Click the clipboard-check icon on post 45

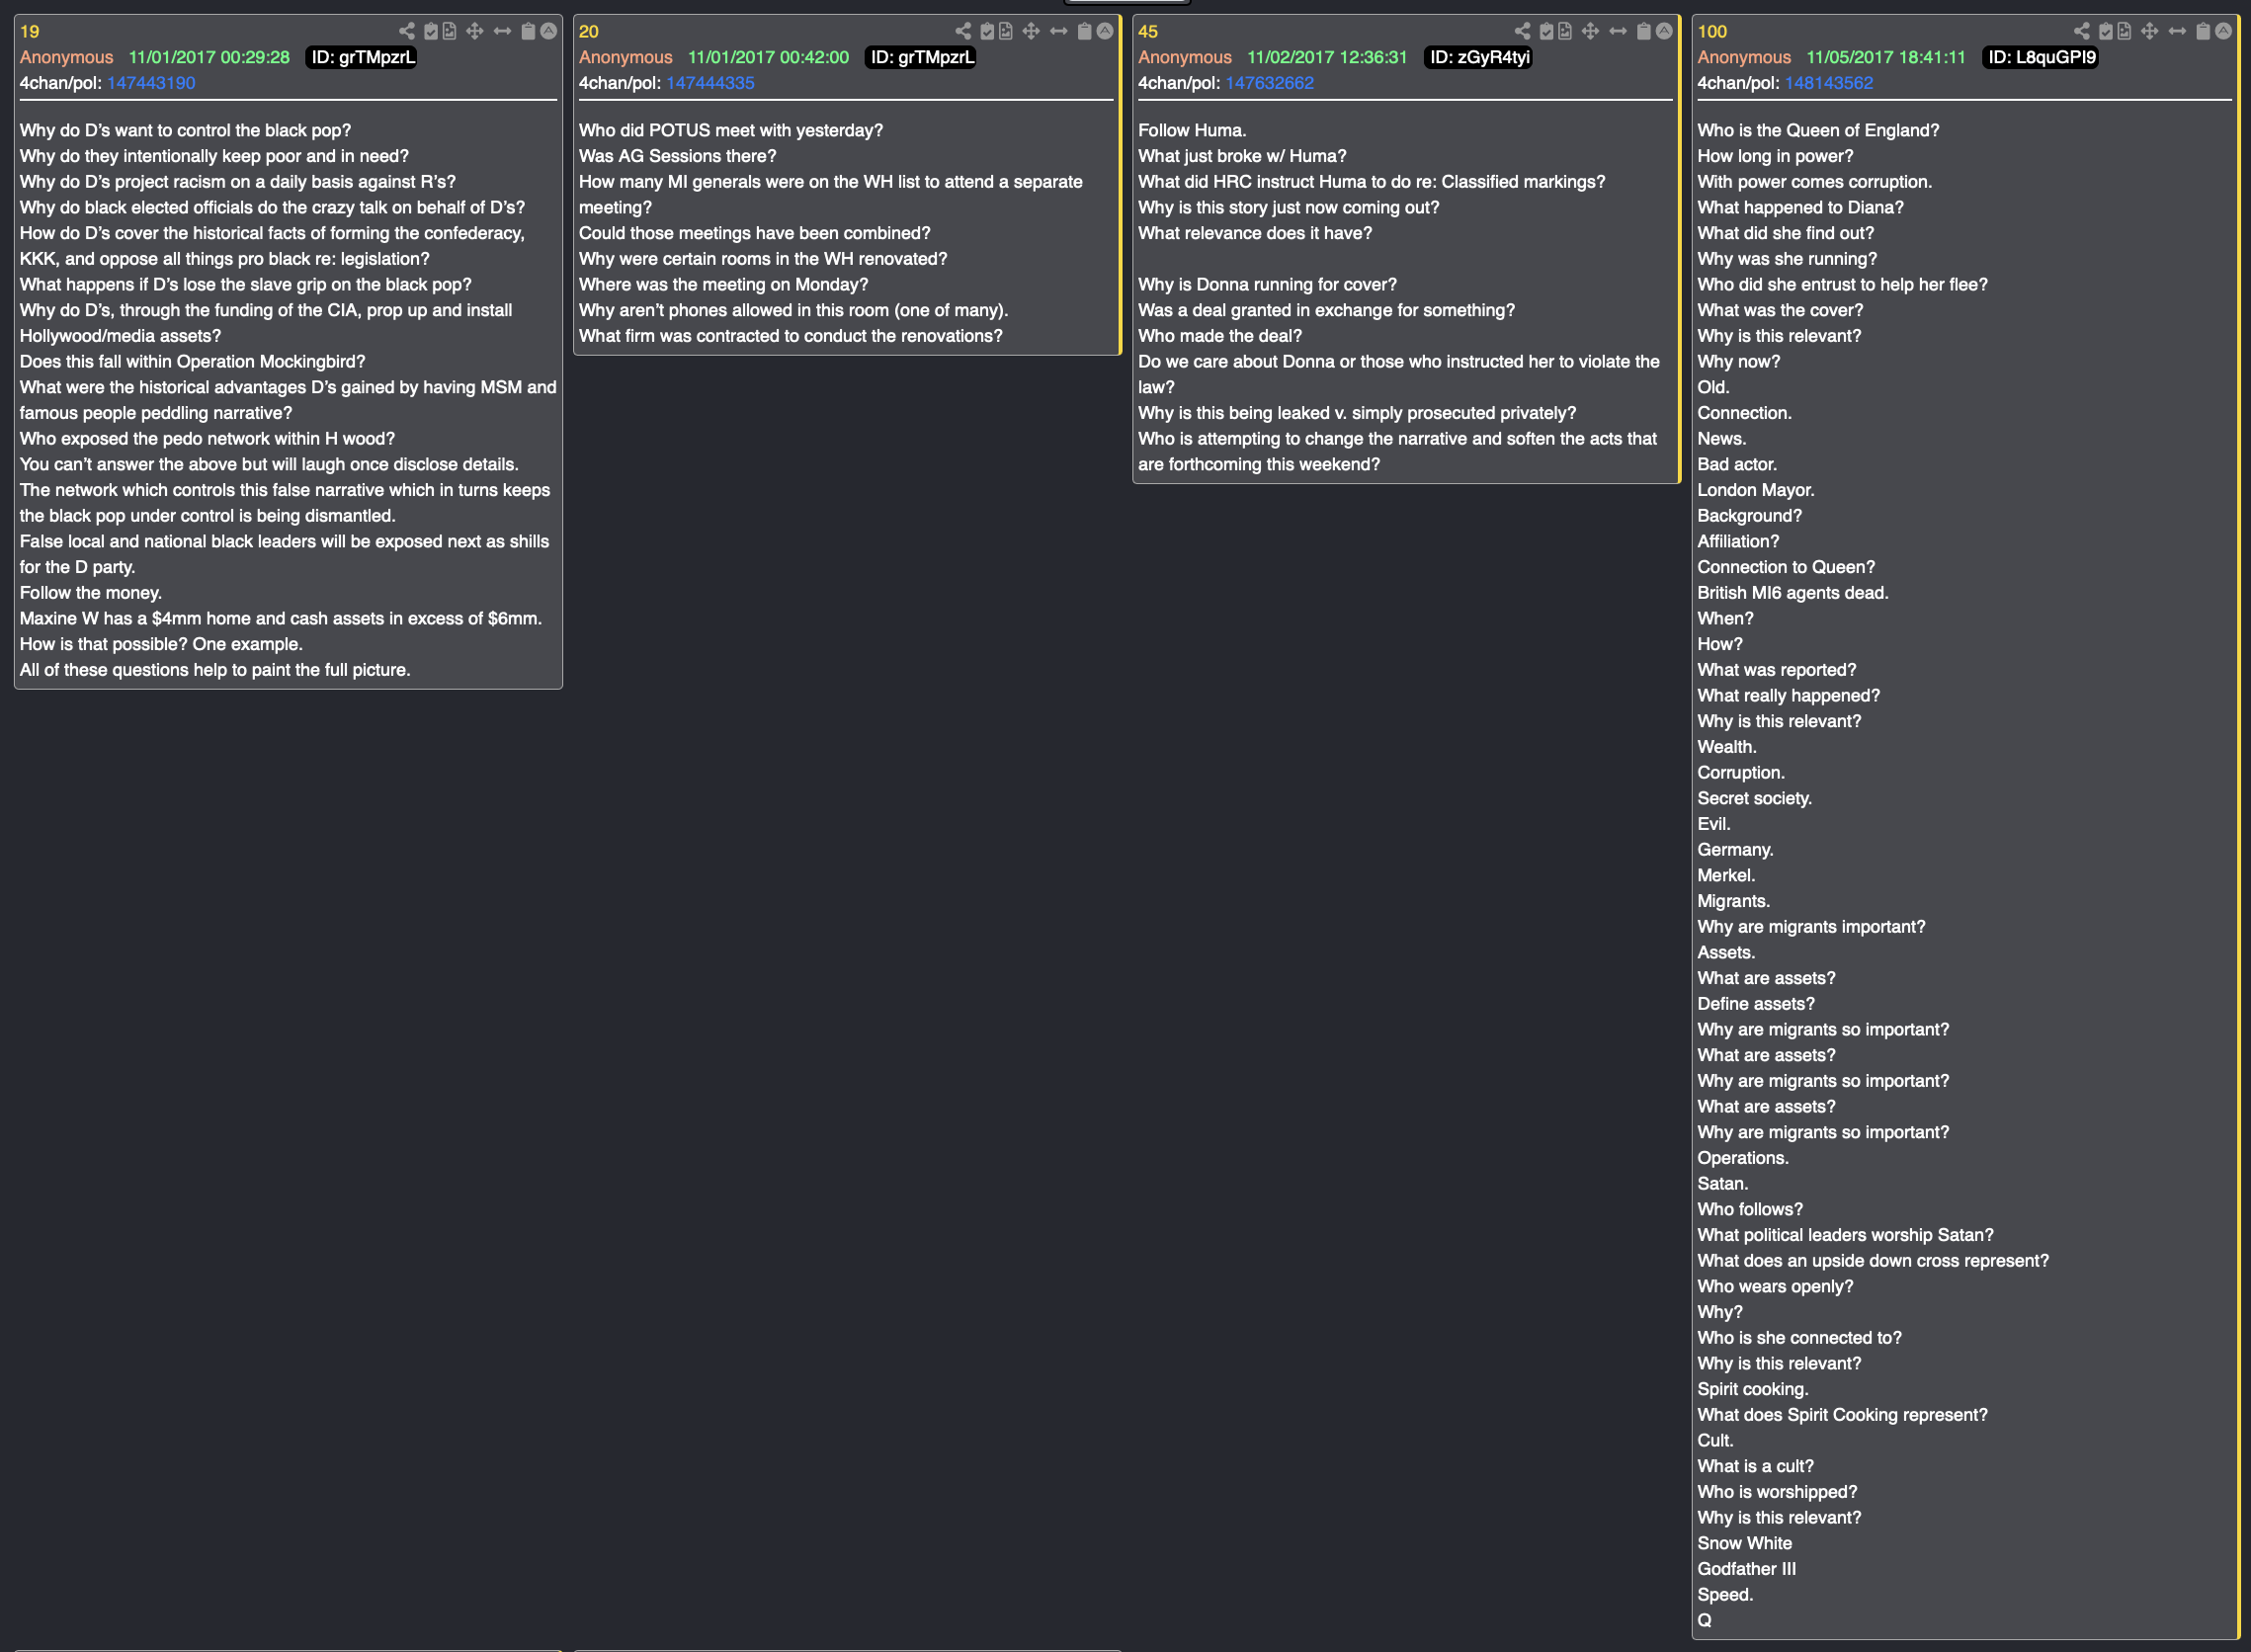click(1546, 31)
